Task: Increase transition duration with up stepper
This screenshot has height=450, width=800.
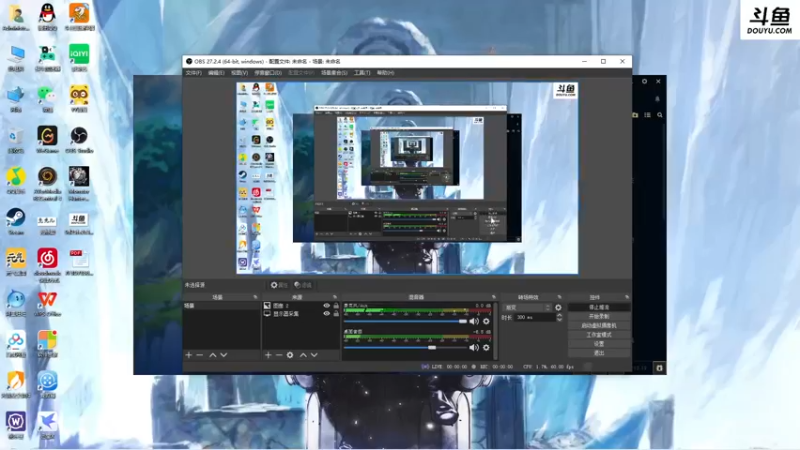Action: (559, 315)
